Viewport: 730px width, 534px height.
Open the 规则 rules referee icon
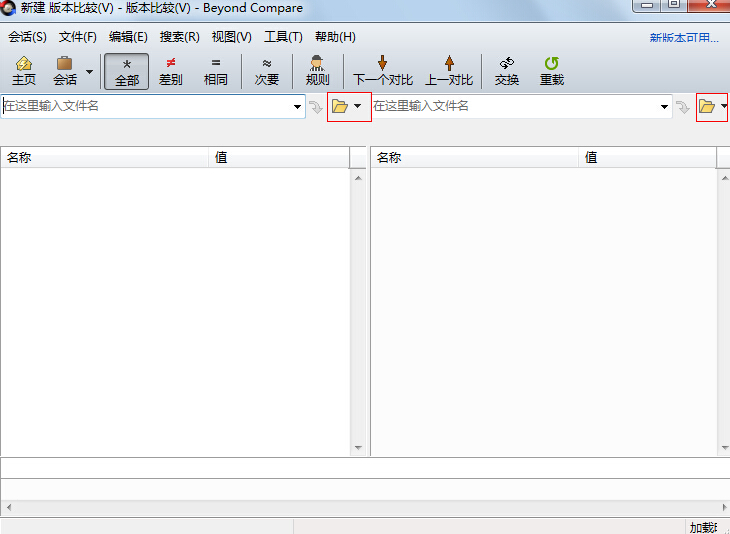point(318,71)
